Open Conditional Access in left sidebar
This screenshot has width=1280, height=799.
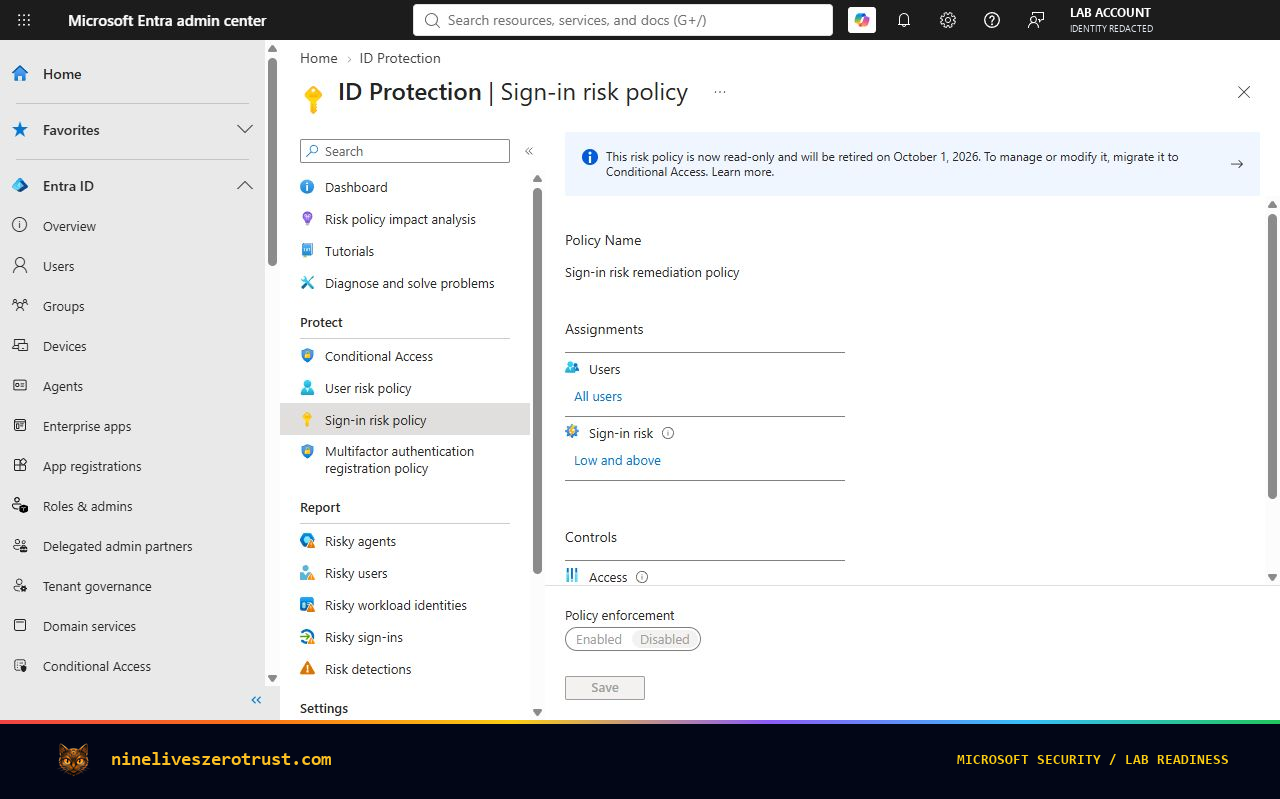click(97, 666)
